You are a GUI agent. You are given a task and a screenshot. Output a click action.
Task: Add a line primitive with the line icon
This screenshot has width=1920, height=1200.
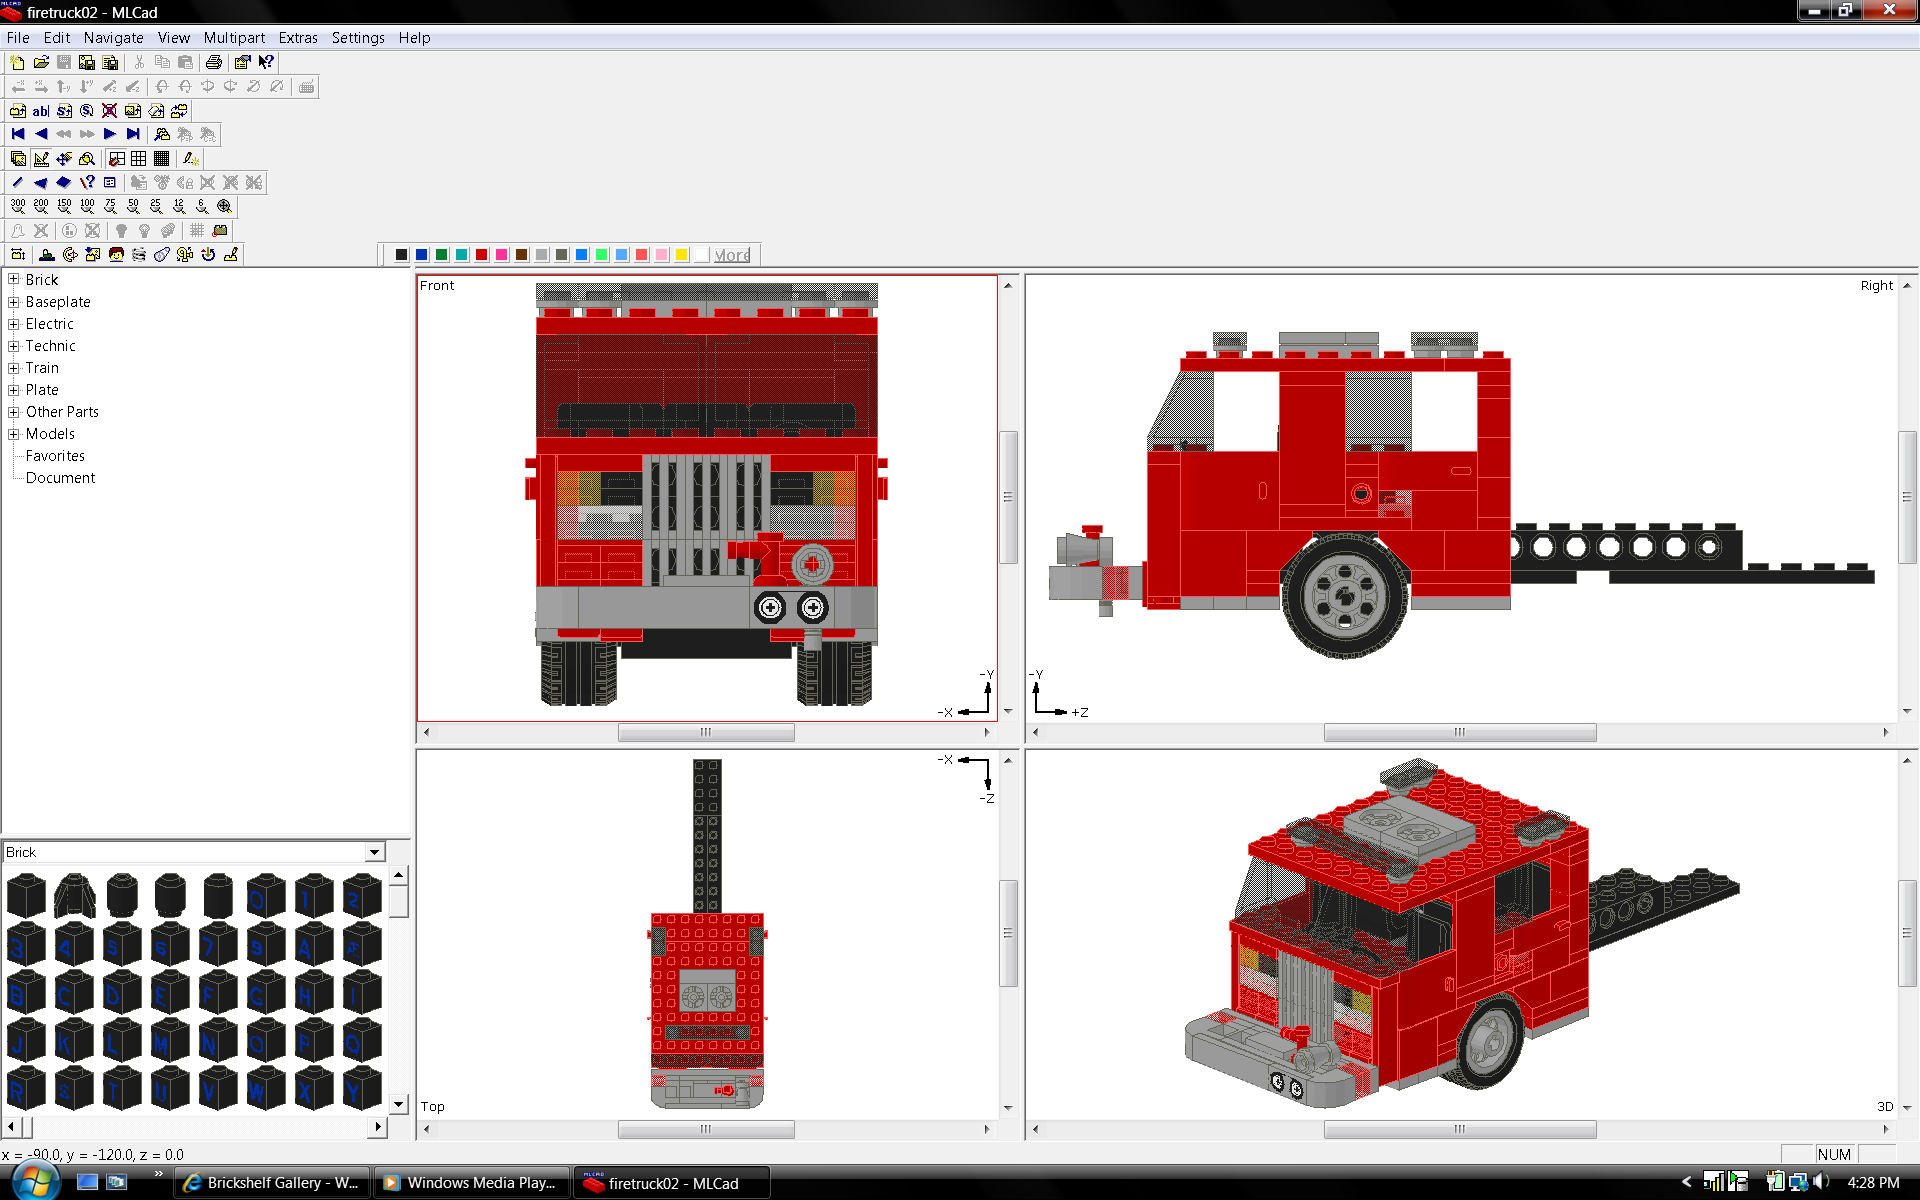pyautogui.click(x=18, y=183)
